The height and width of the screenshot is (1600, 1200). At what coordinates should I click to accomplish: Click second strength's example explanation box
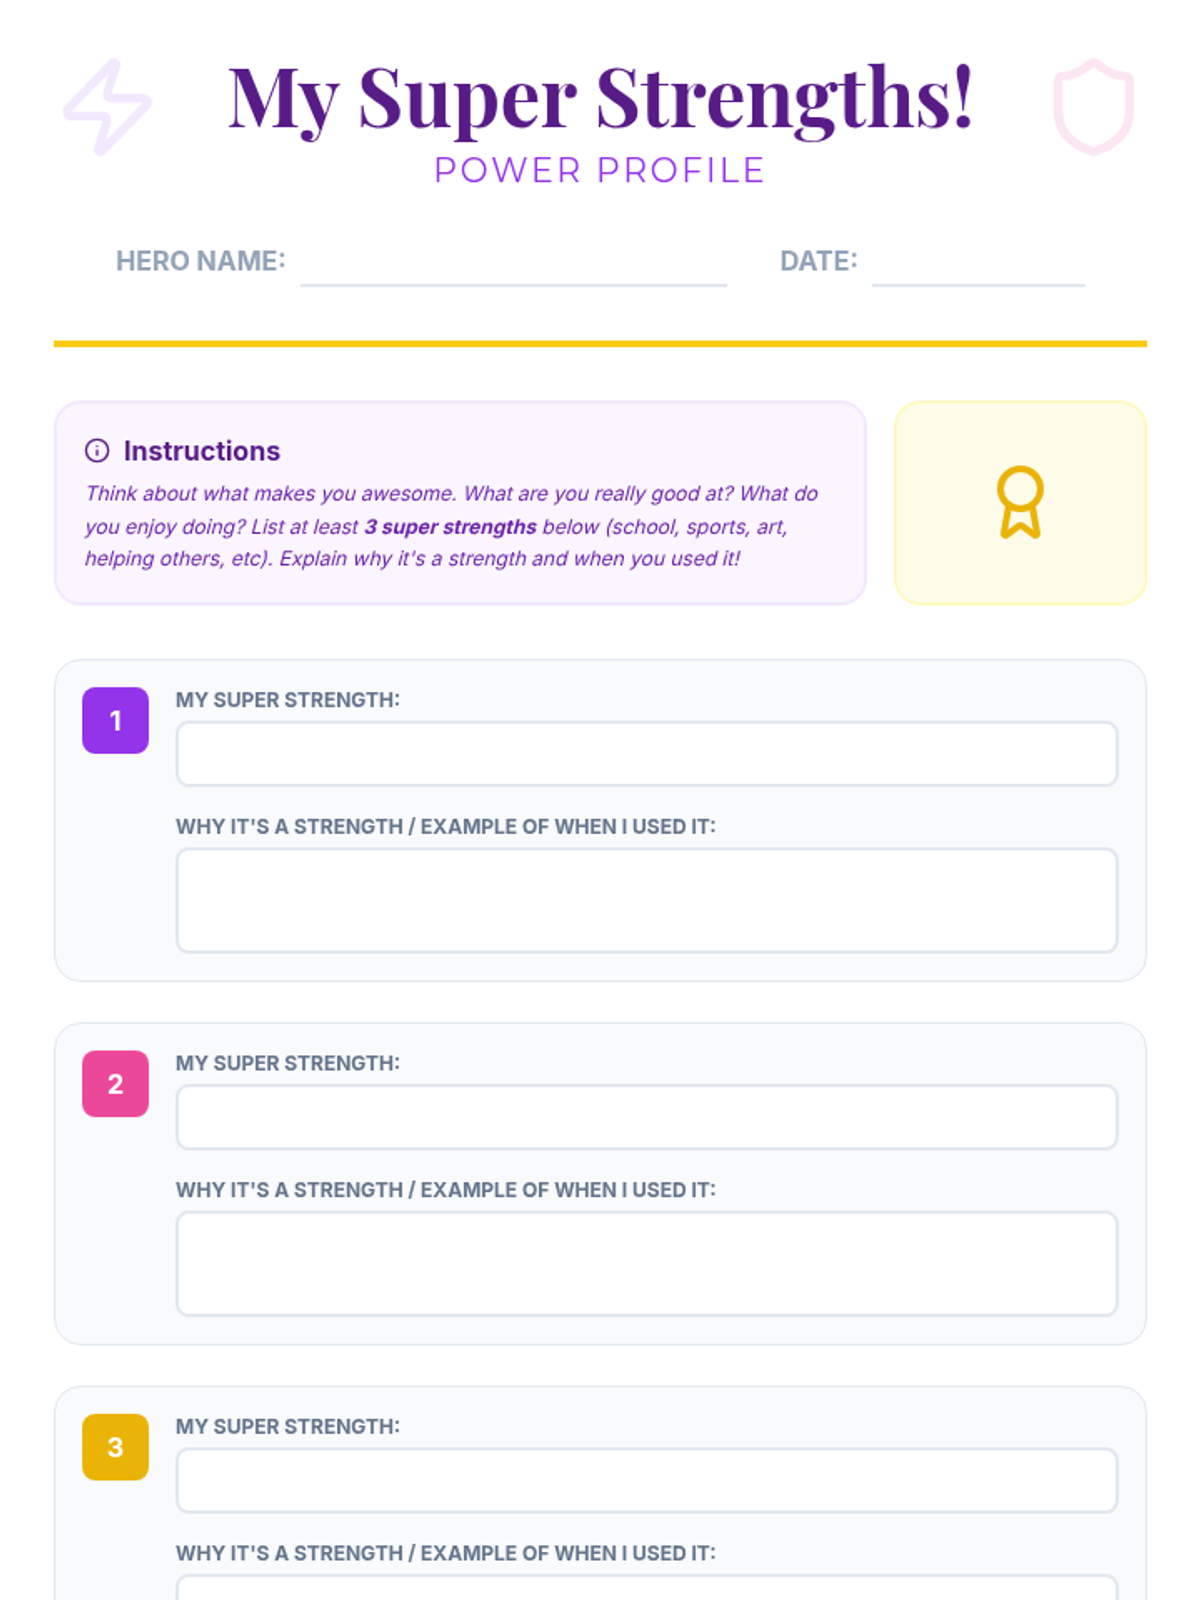coord(646,1263)
